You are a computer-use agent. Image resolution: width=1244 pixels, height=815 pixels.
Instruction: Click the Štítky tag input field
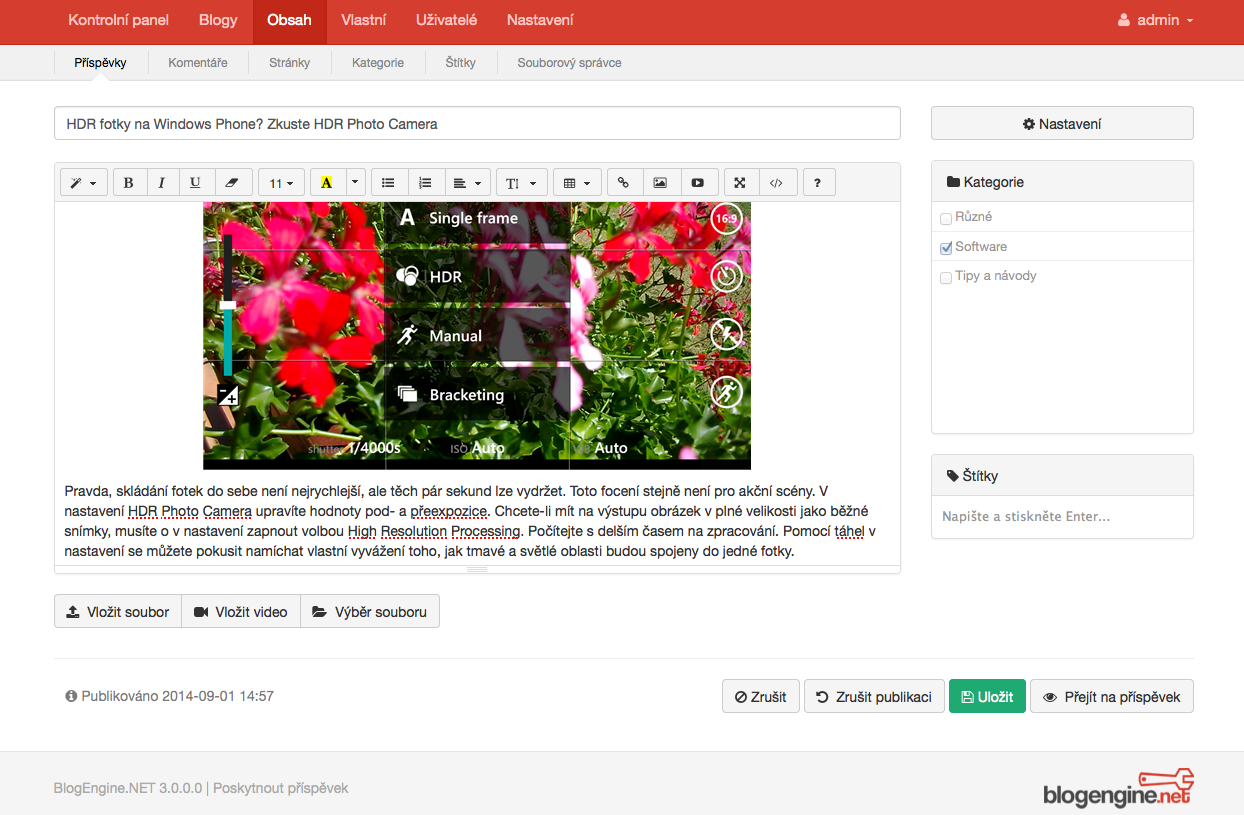1062,517
